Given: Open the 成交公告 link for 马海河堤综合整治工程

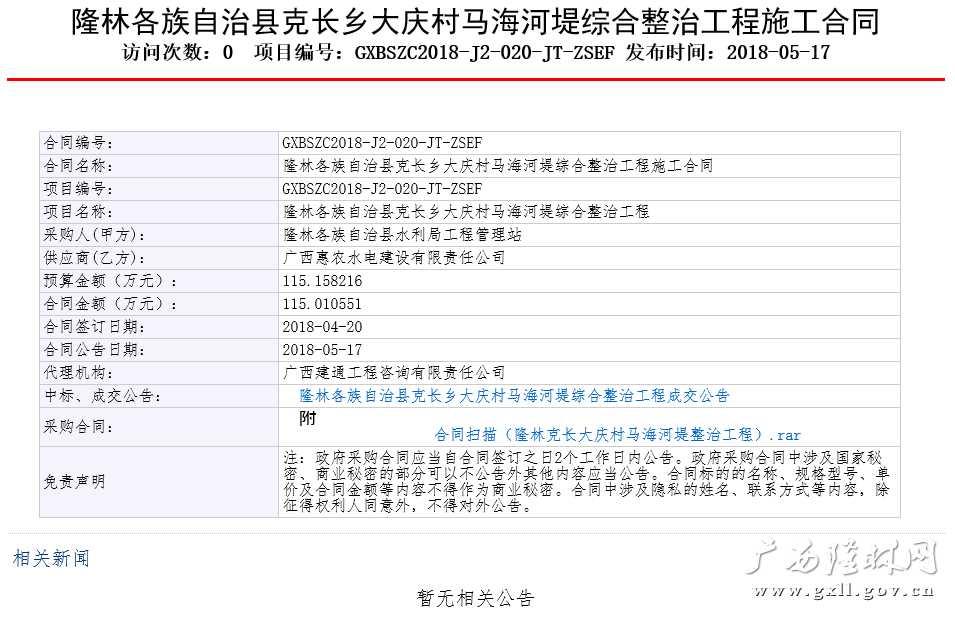Looking at the screenshot, I should (514, 396).
